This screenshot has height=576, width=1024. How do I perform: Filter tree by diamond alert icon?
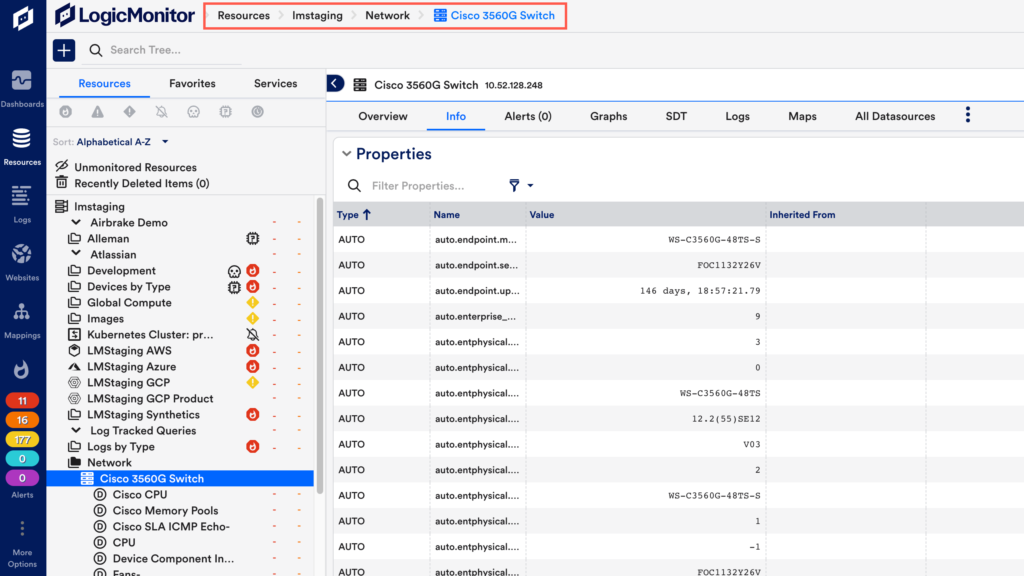(129, 112)
